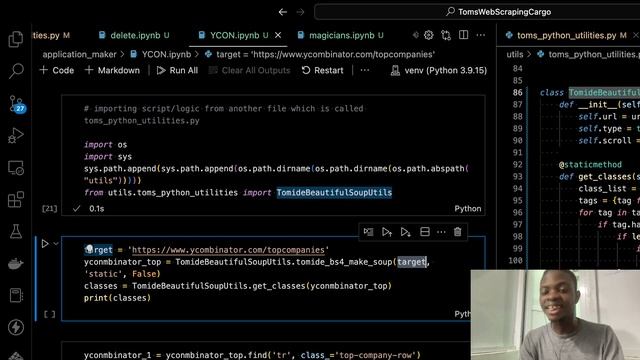
Task: Split the editor to the right
Action: pyautogui.click(x=463, y=35)
